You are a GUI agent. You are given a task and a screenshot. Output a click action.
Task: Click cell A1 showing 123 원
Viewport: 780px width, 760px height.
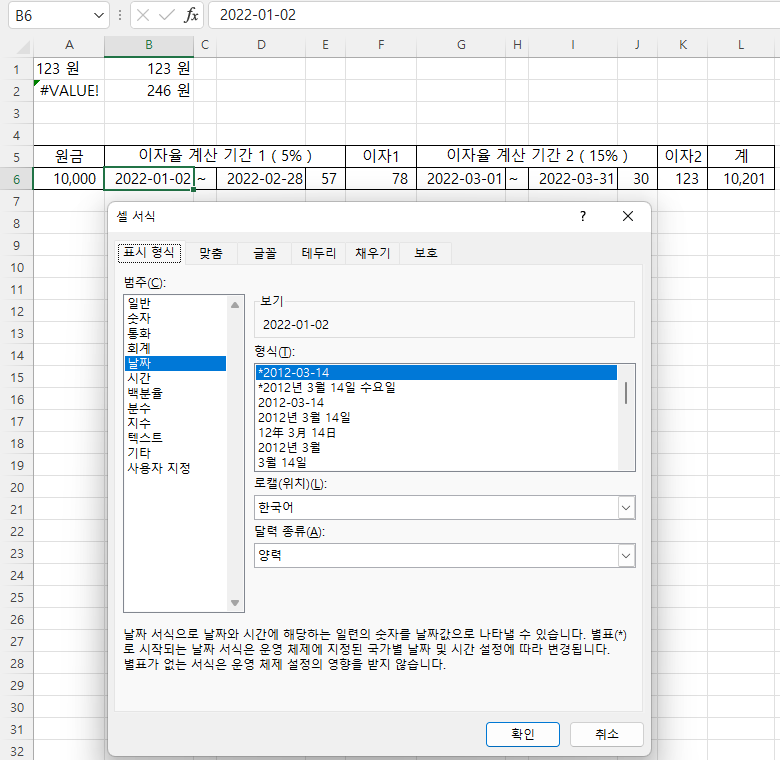coord(69,69)
